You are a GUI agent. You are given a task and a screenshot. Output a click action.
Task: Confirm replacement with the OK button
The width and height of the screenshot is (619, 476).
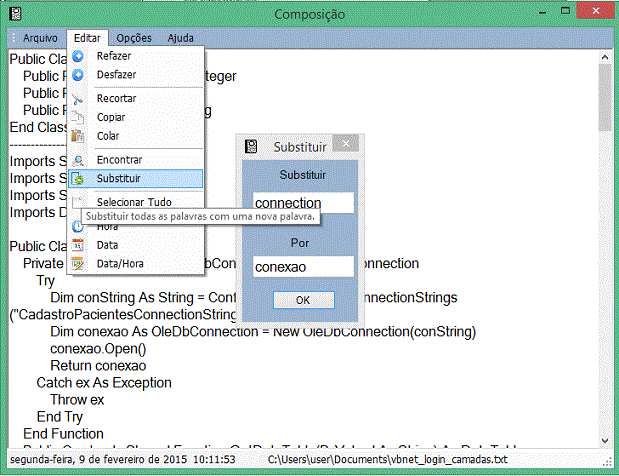tap(304, 300)
